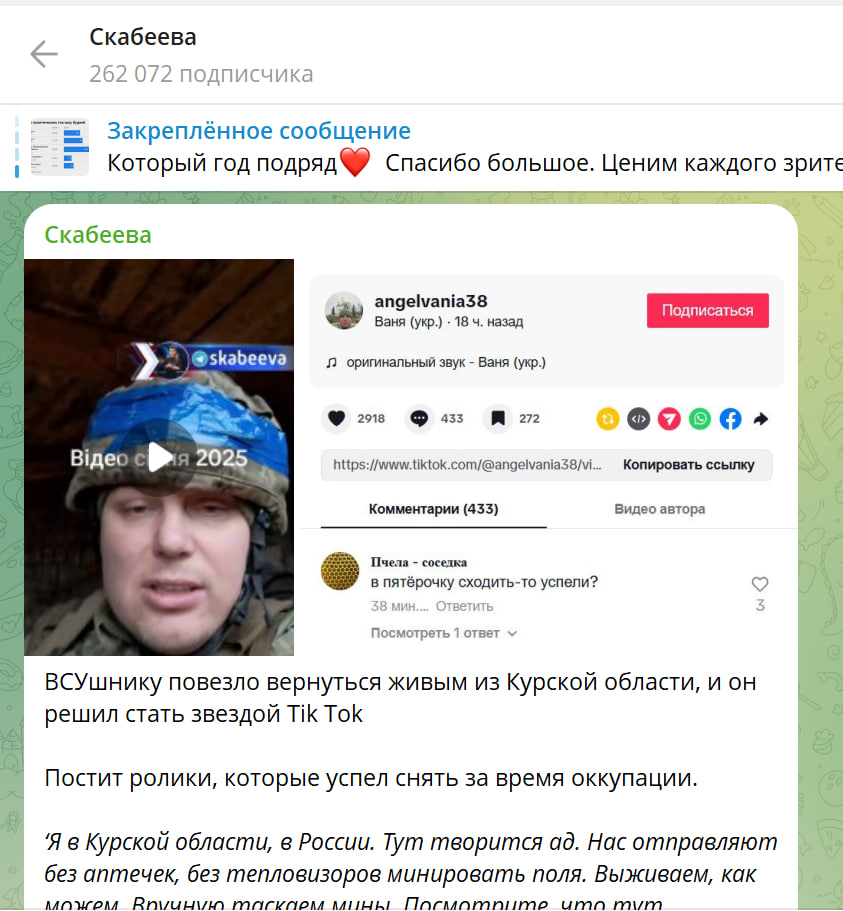Viewport: 843px width, 911px height.
Task: Share the video to Facebook
Action: pyautogui.click(x=730, y=419)
